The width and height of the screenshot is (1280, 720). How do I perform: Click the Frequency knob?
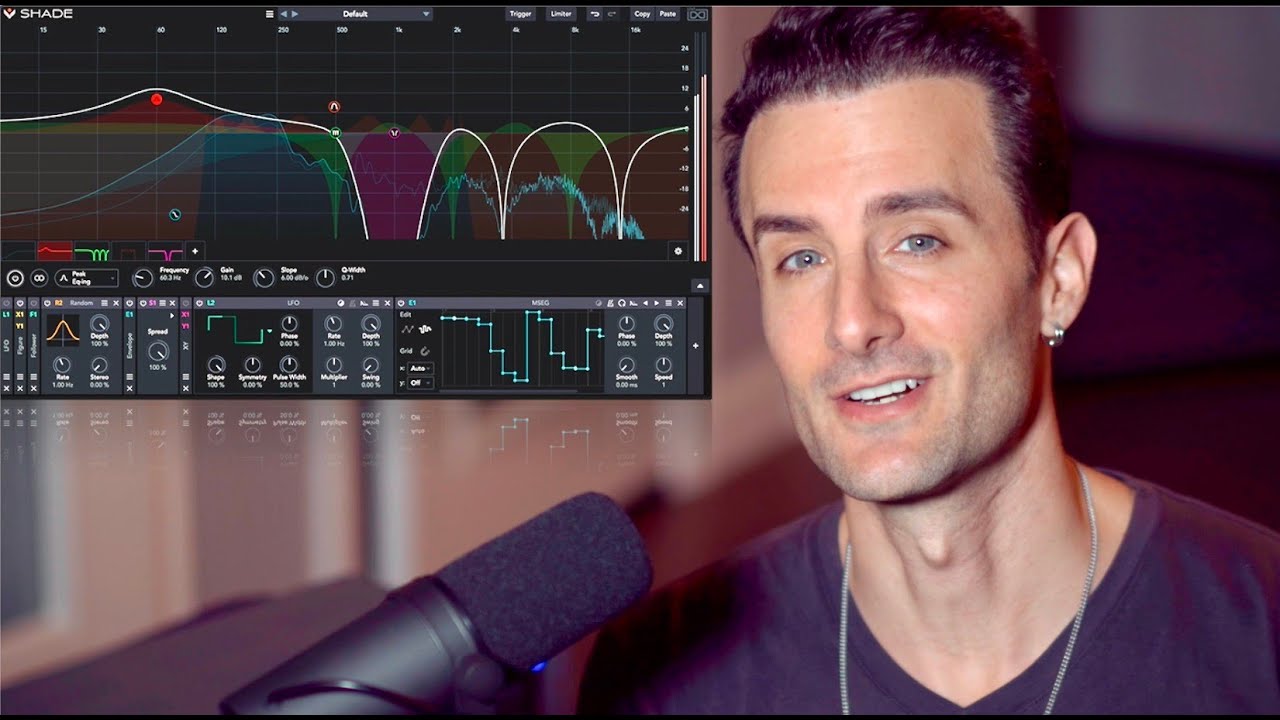(143, 278)
